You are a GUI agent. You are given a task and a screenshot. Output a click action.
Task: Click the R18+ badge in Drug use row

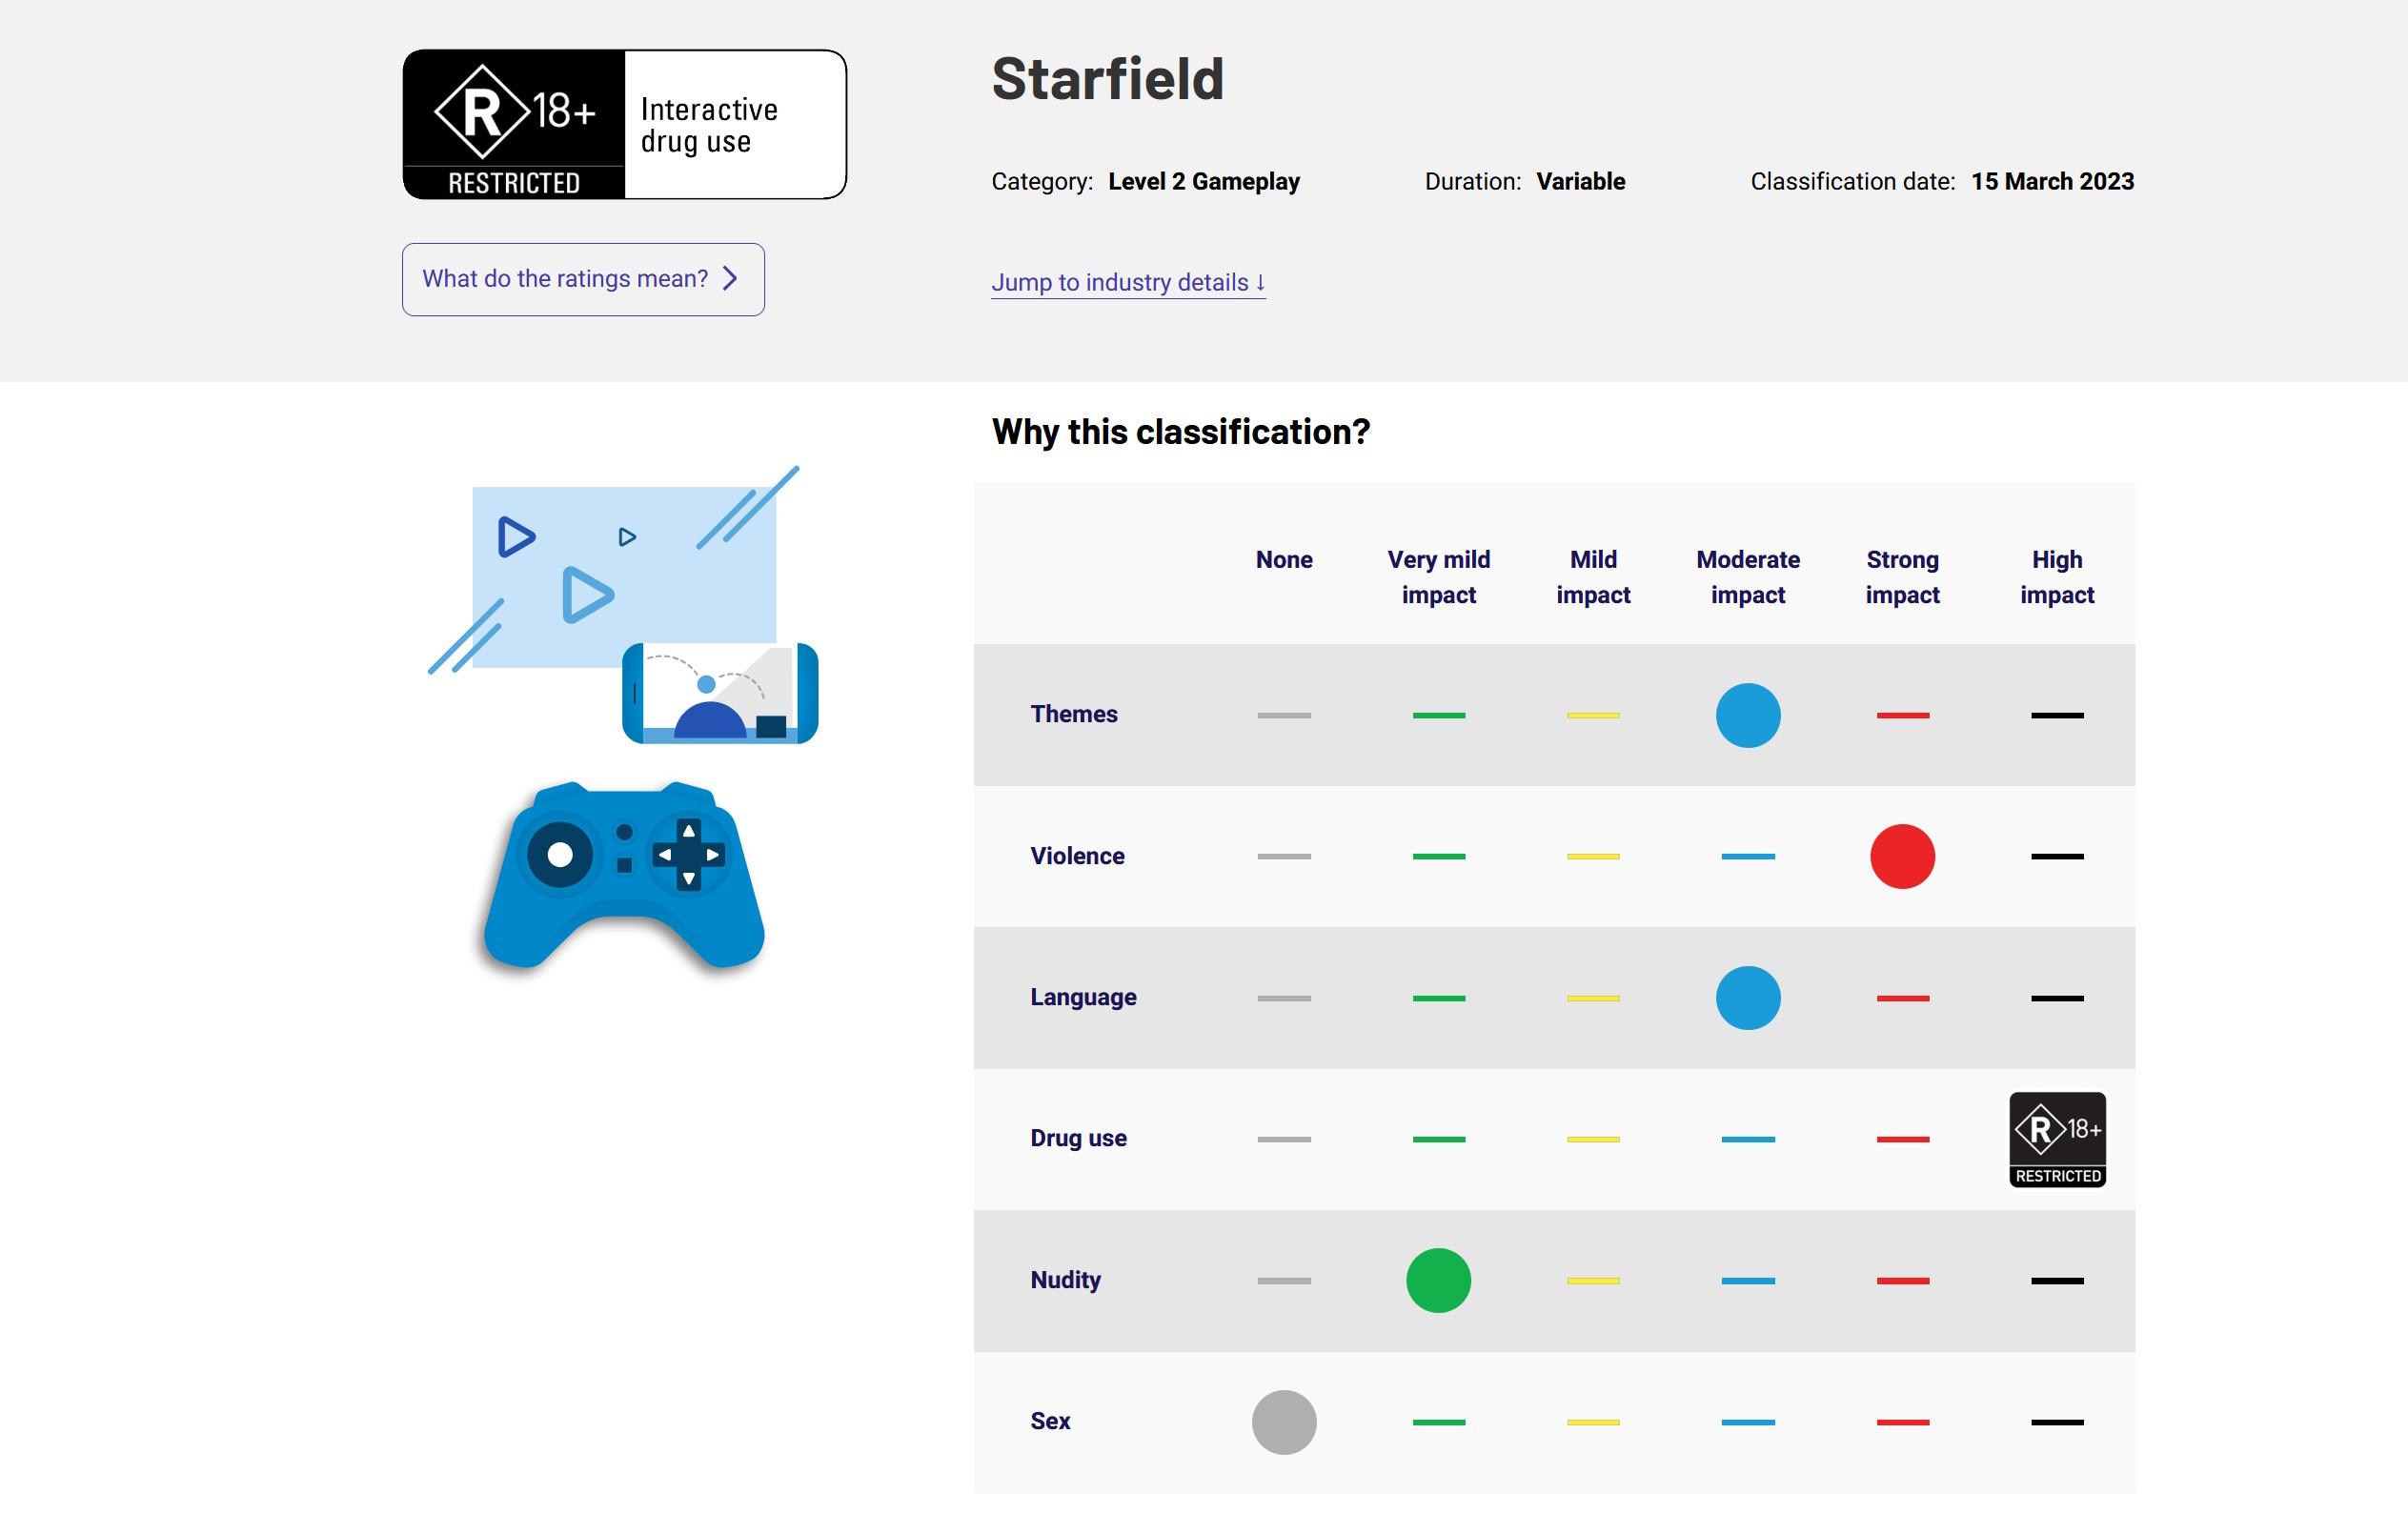(2057, 1139)
